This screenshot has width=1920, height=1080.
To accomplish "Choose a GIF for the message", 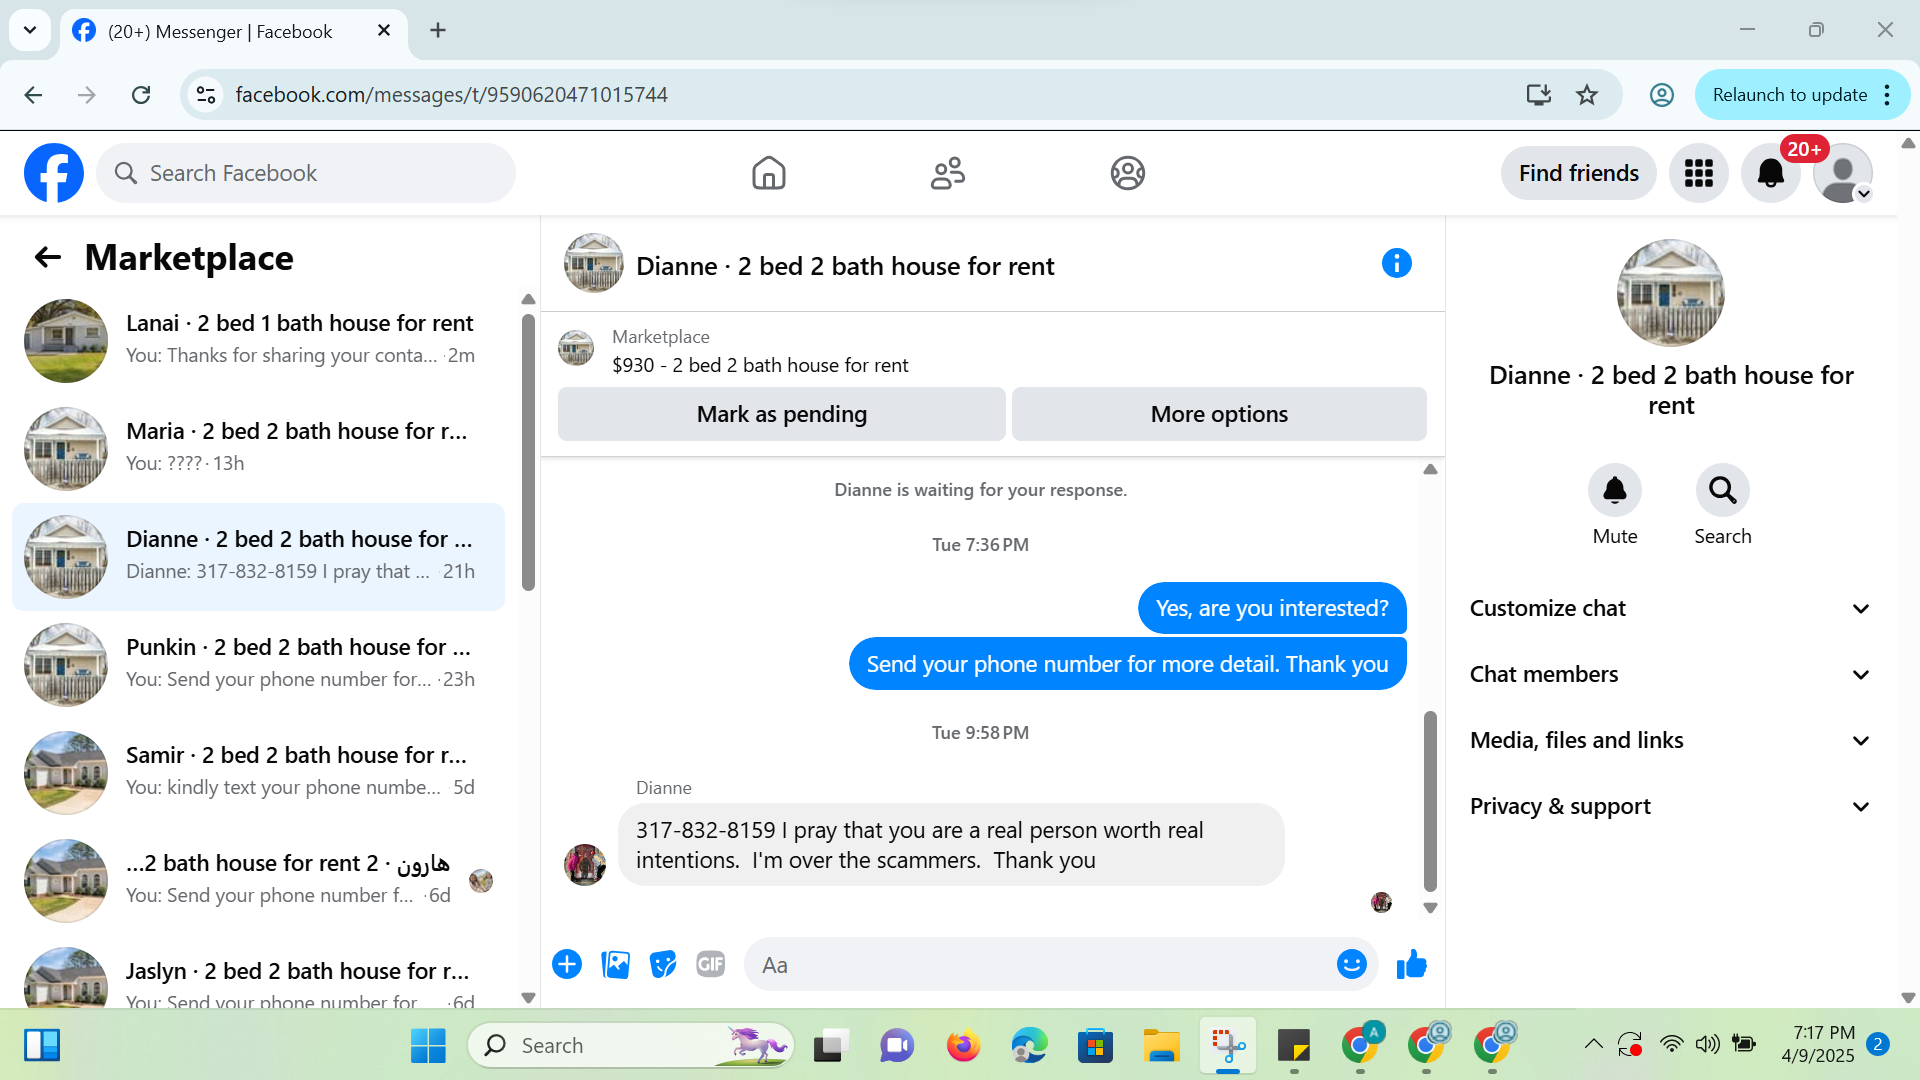I will (x=711, y=964).
